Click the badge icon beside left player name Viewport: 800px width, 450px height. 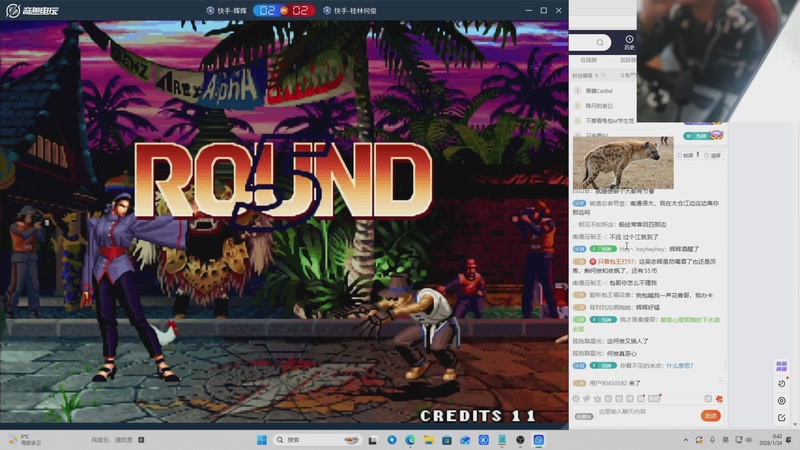point(210,10)
